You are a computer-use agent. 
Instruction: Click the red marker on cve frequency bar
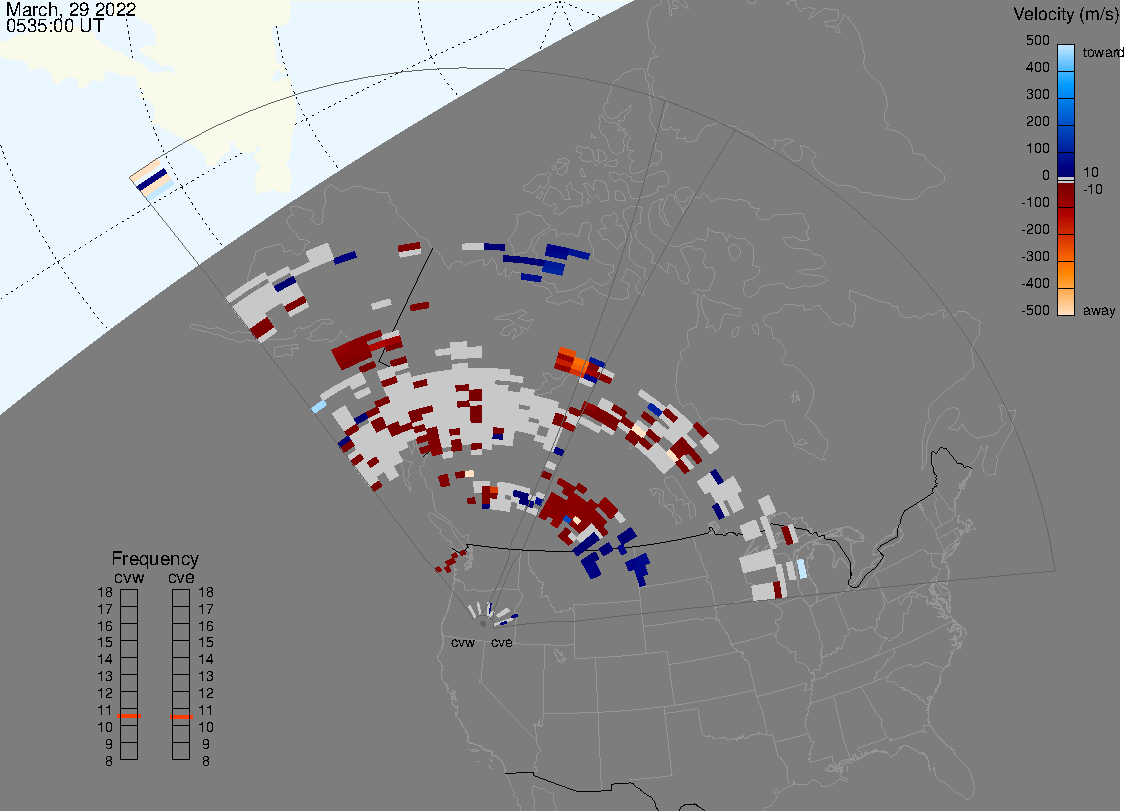tap(181, 716)
